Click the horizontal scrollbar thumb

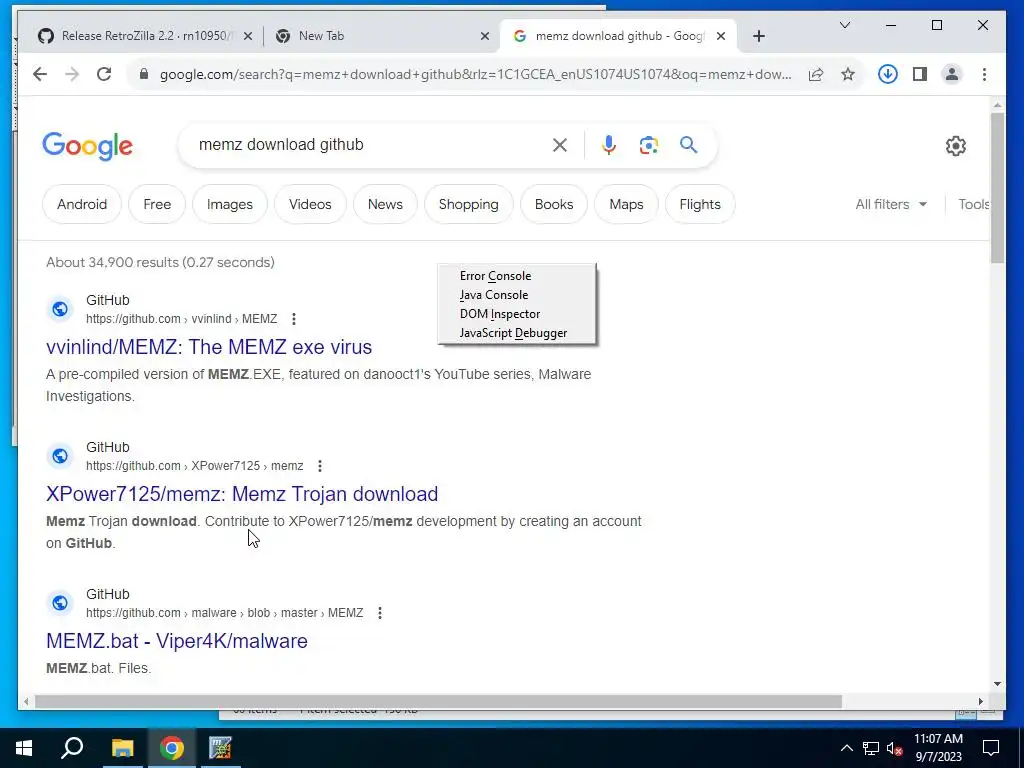[438, 701]
